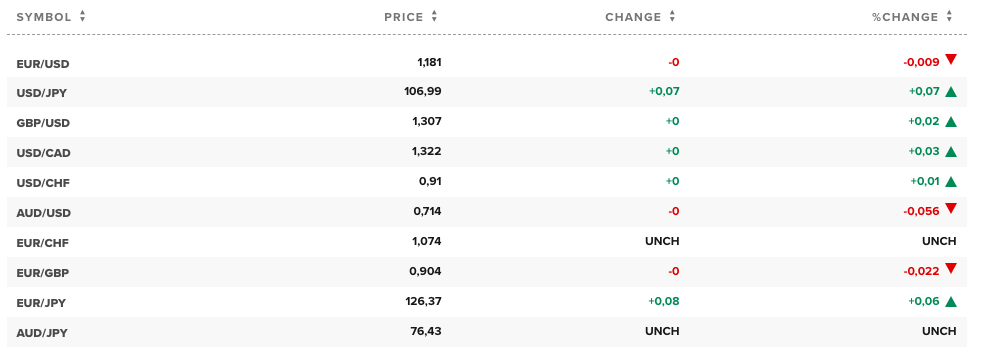Sort table by CHANGE column arrows

672,17
